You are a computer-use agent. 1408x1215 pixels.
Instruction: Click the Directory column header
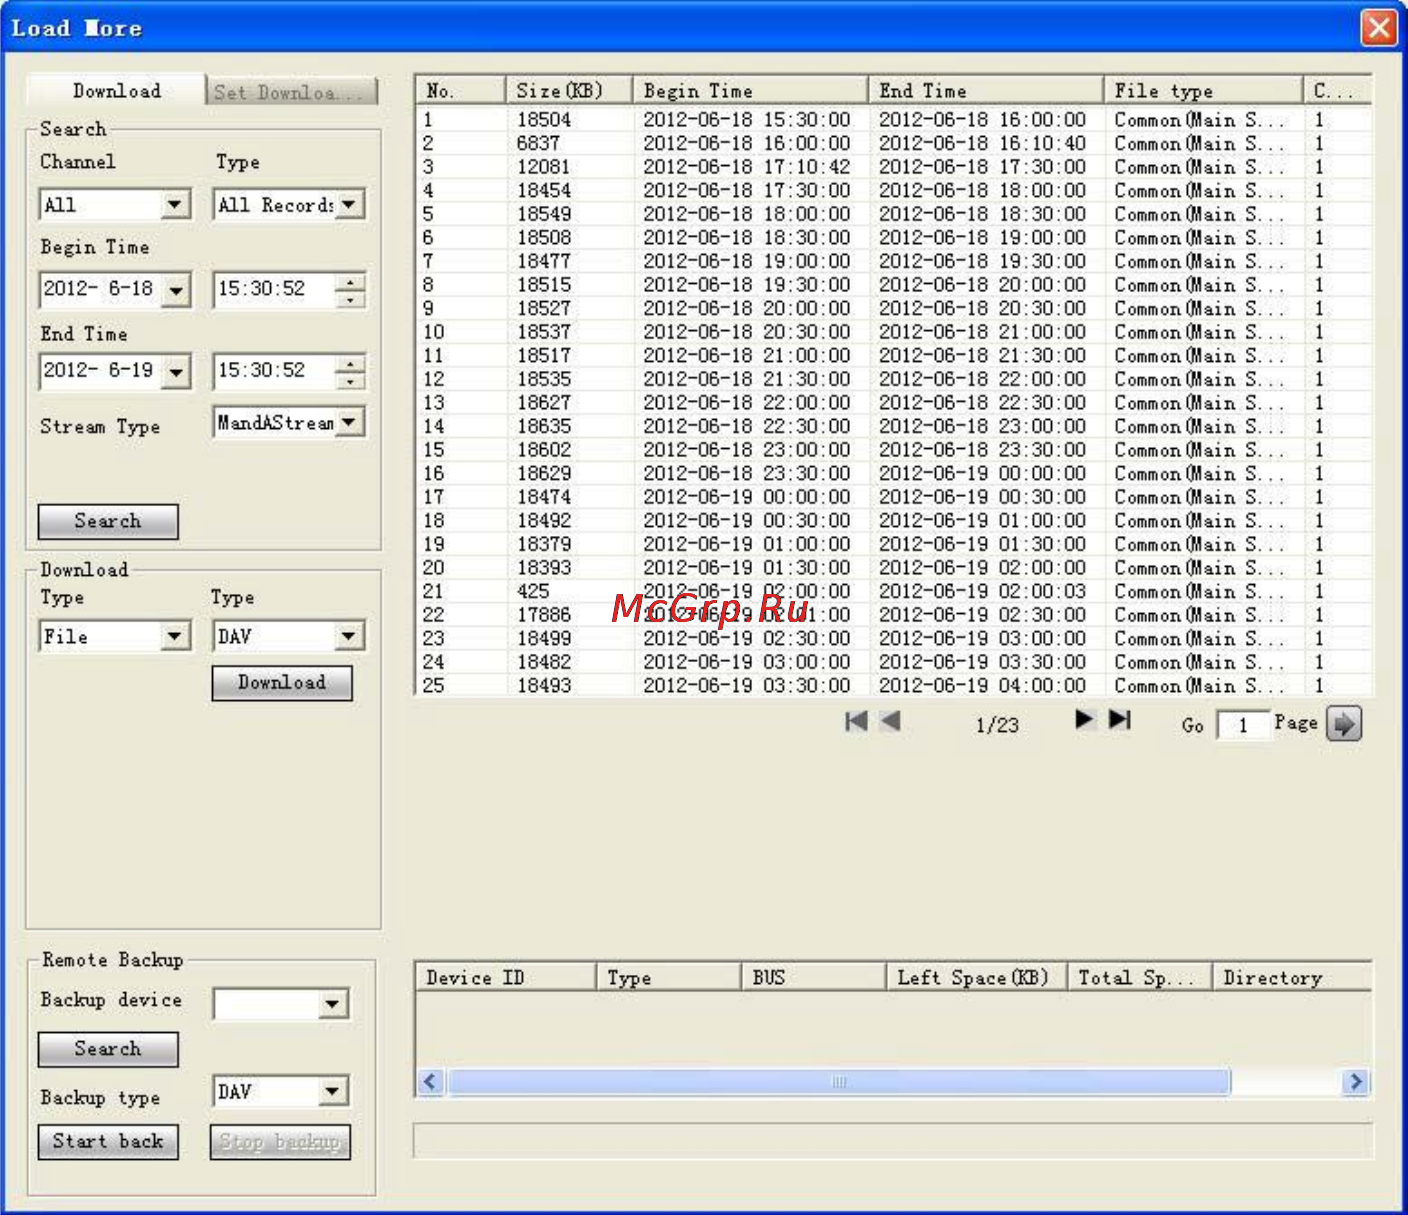tap(1292, 977)
